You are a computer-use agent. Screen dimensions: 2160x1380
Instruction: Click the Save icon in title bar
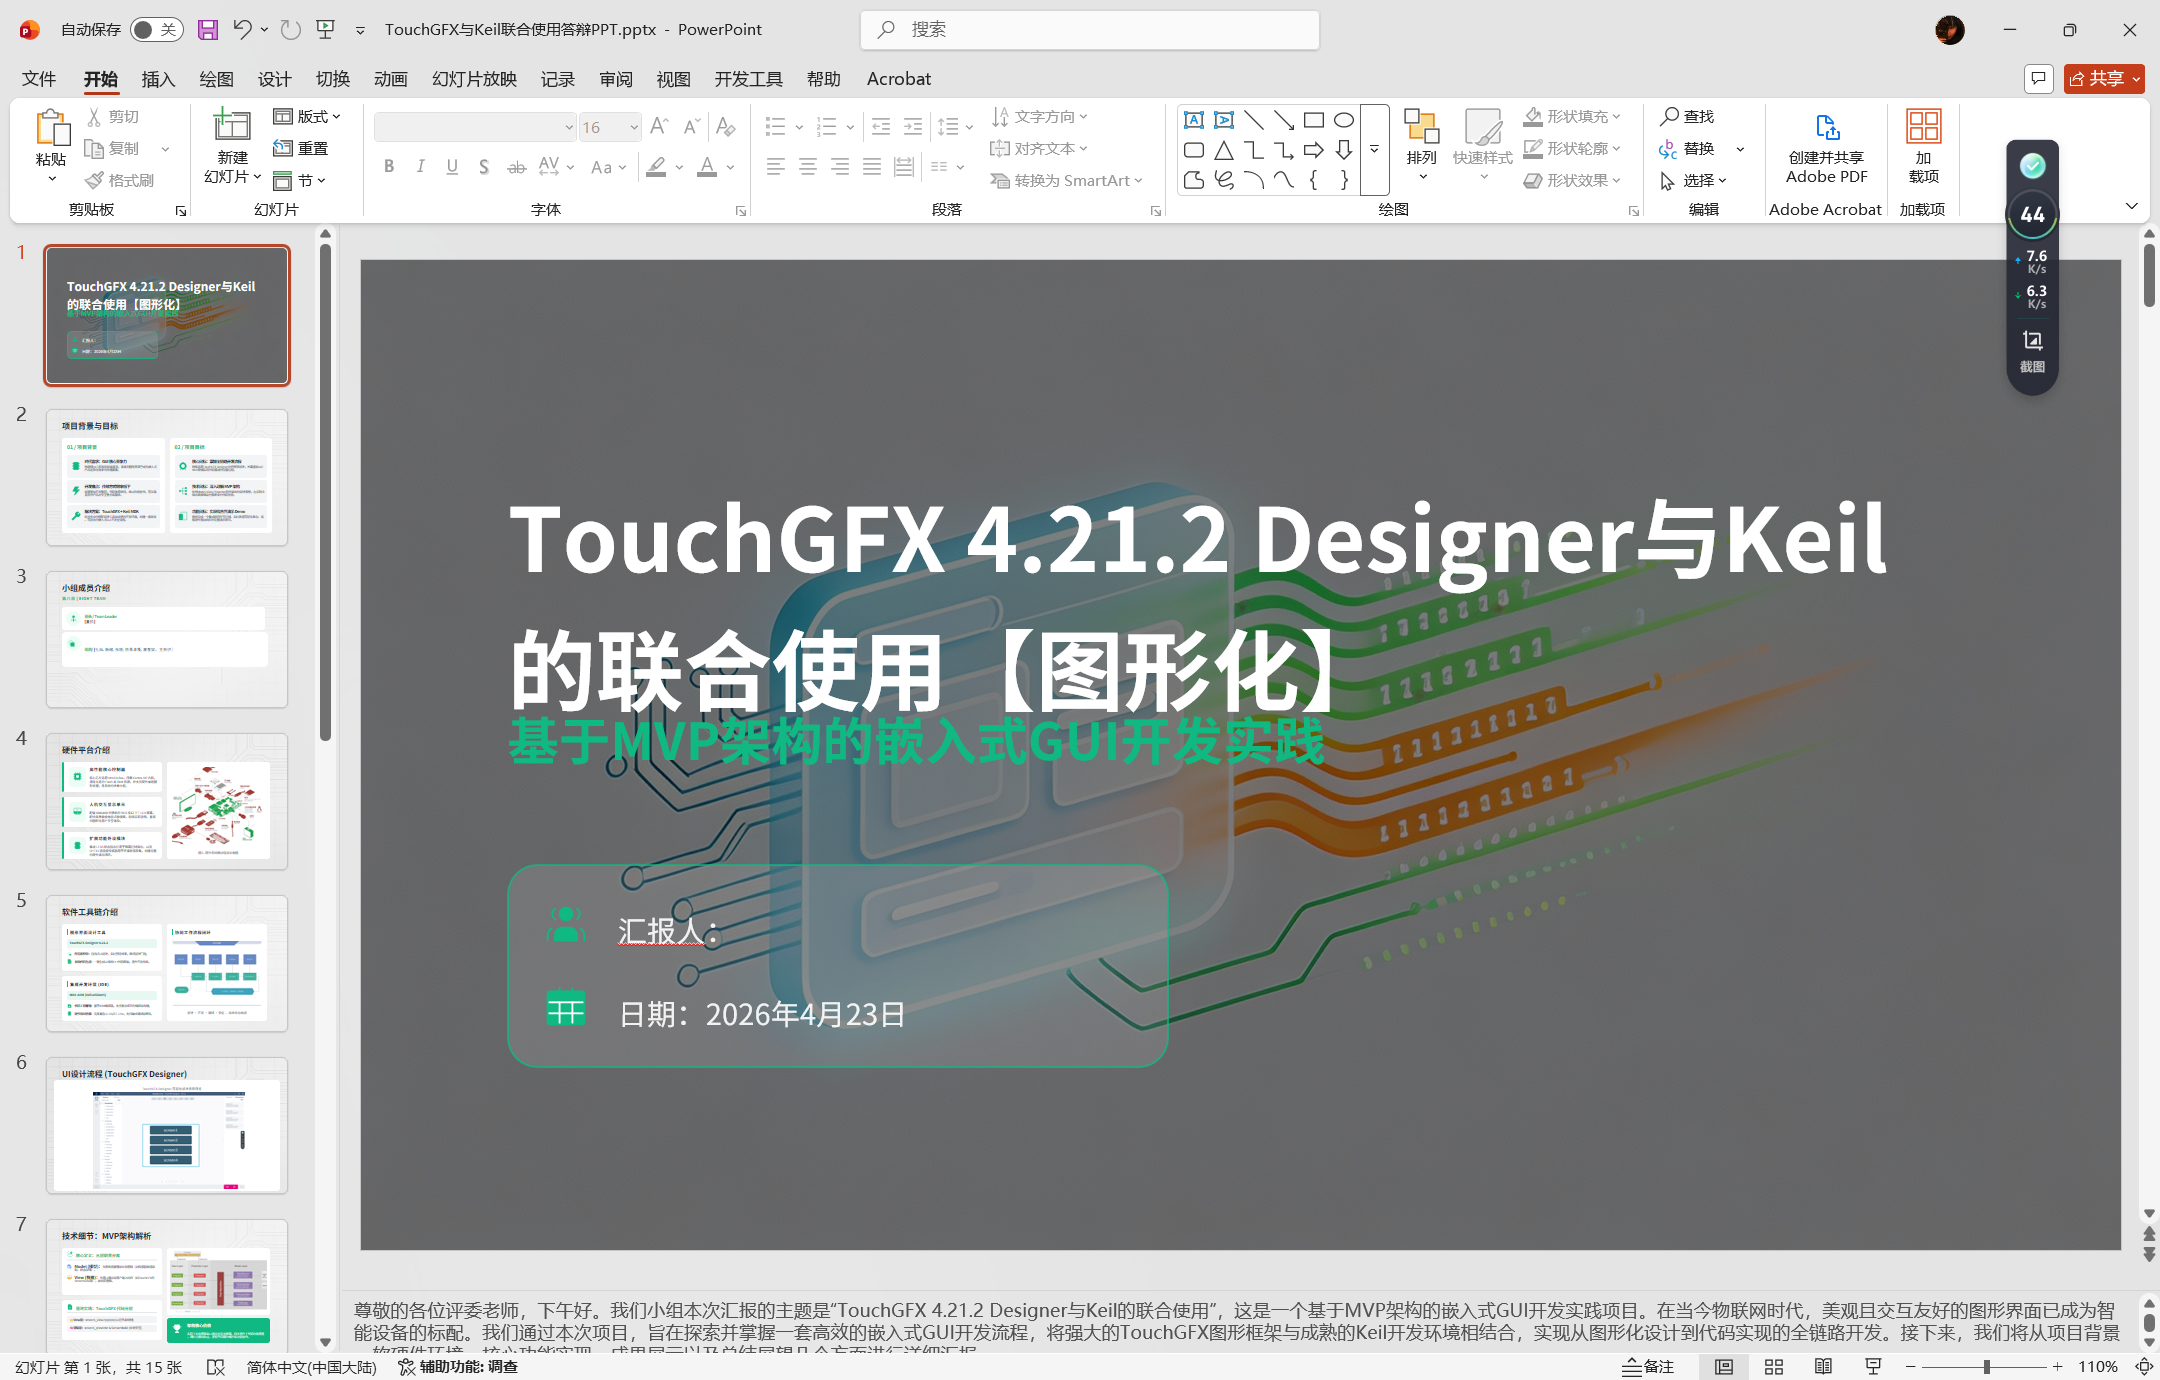[x=207, y=30]
